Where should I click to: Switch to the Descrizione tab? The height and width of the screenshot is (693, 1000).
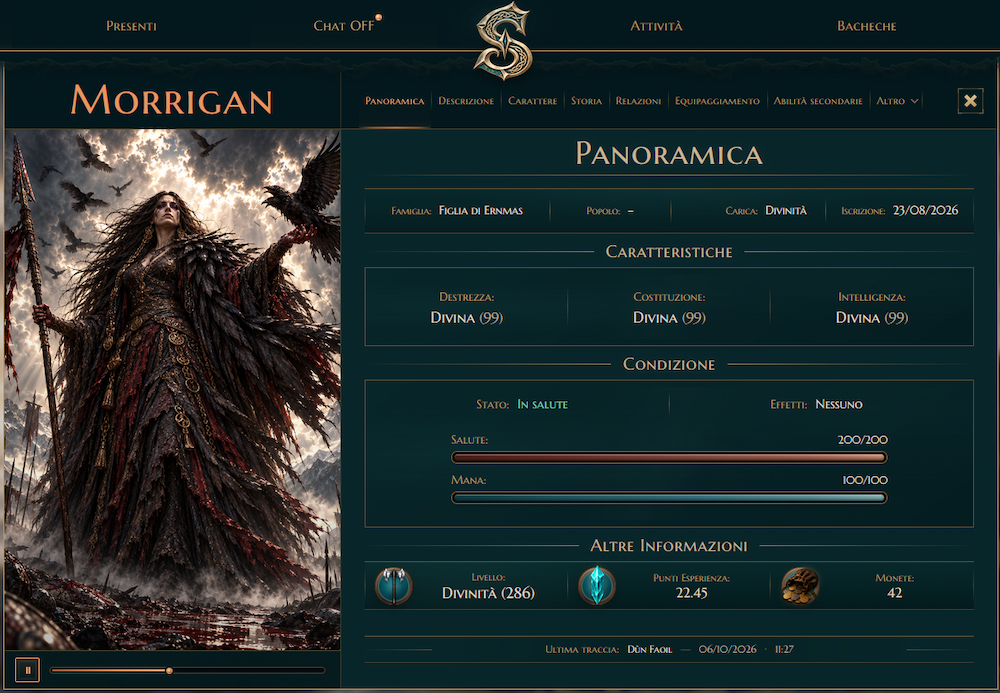466,101
